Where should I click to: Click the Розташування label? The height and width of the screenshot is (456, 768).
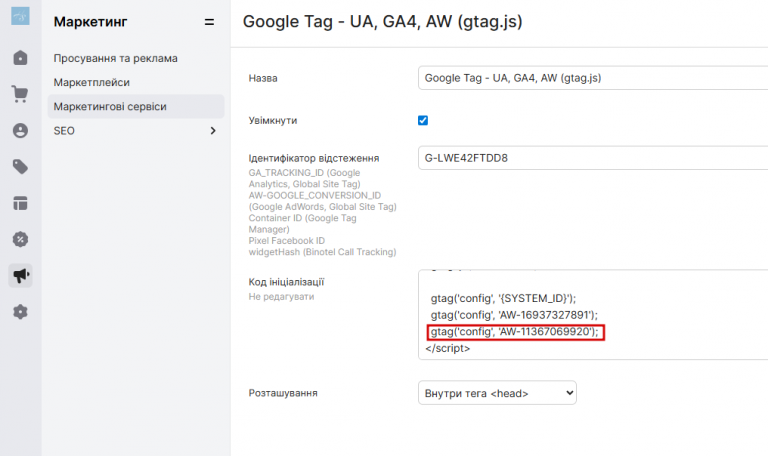coord(283,393)
